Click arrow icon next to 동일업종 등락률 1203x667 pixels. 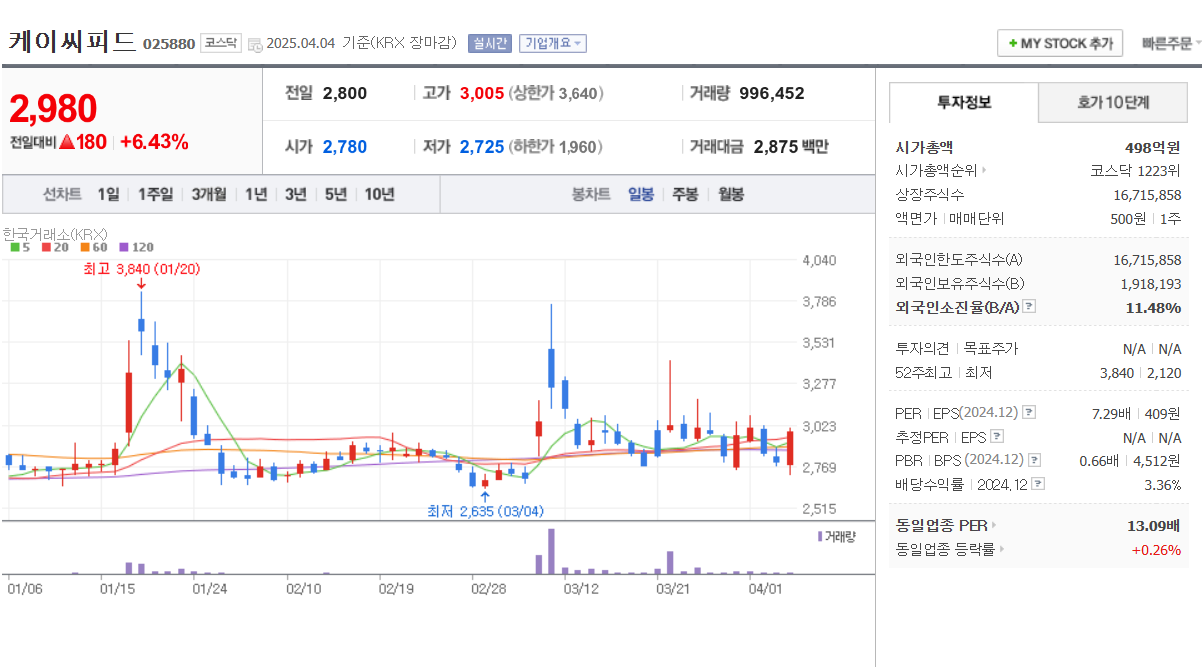[1002, 549]
